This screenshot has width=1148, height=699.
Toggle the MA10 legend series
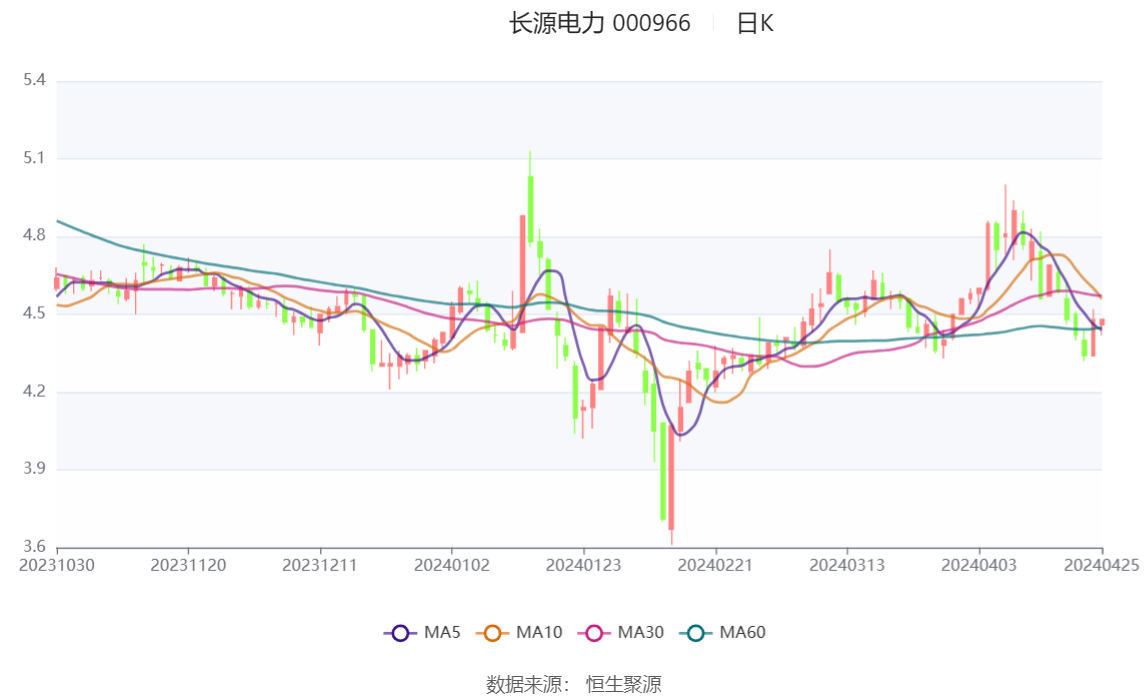click(x=519, y=632)
